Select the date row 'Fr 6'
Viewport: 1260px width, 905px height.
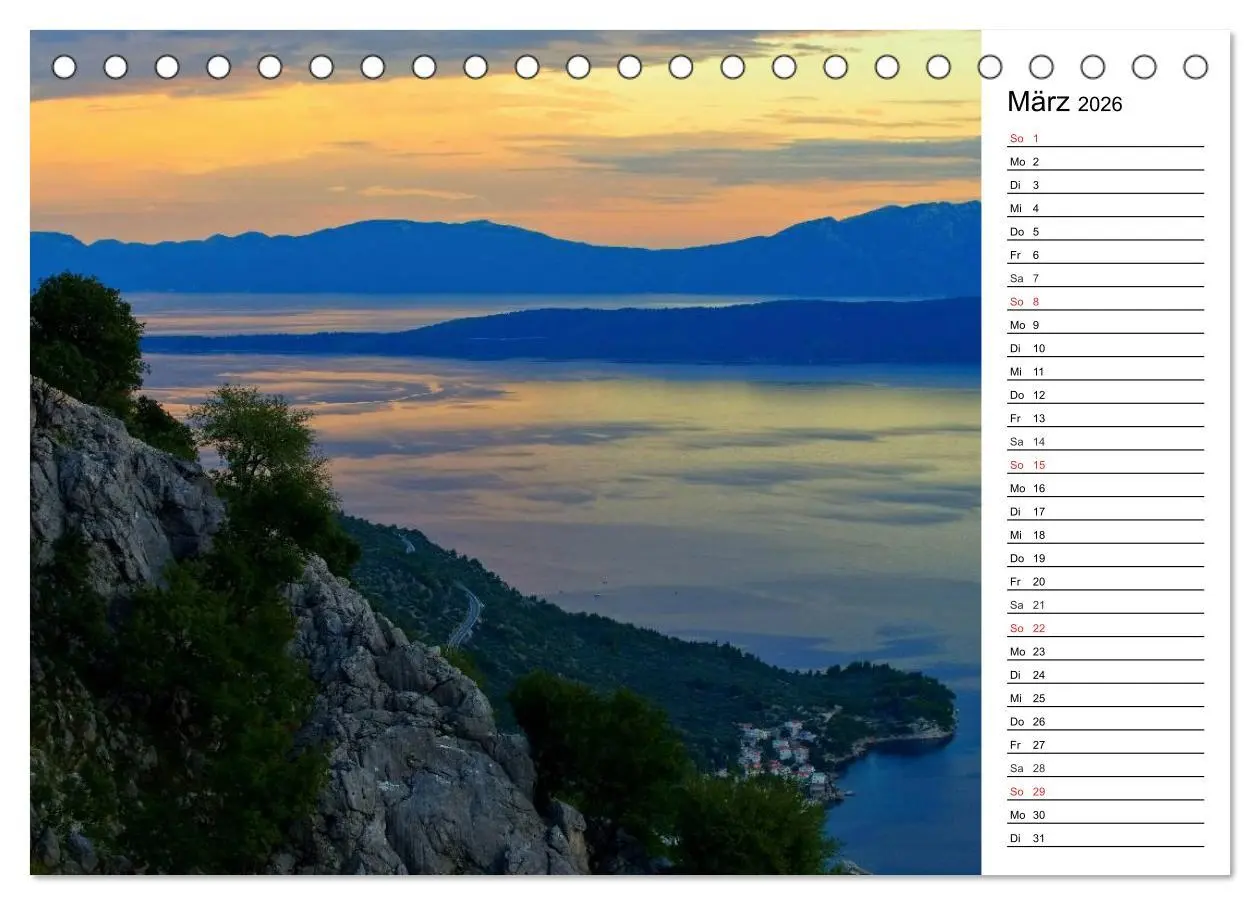[x=1105, y=255]
